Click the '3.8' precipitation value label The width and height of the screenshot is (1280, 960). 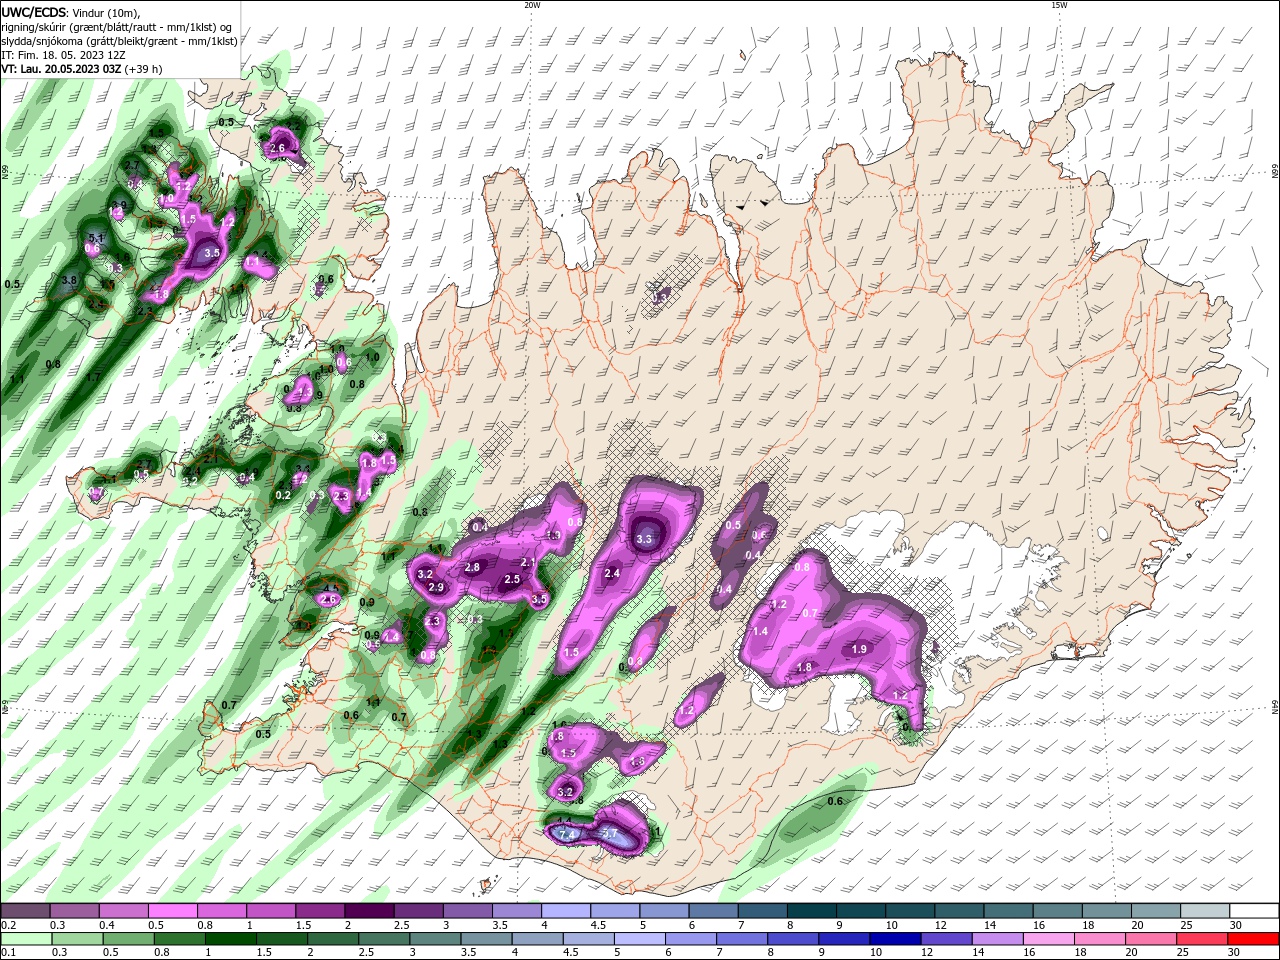click(x=70, y=281)
